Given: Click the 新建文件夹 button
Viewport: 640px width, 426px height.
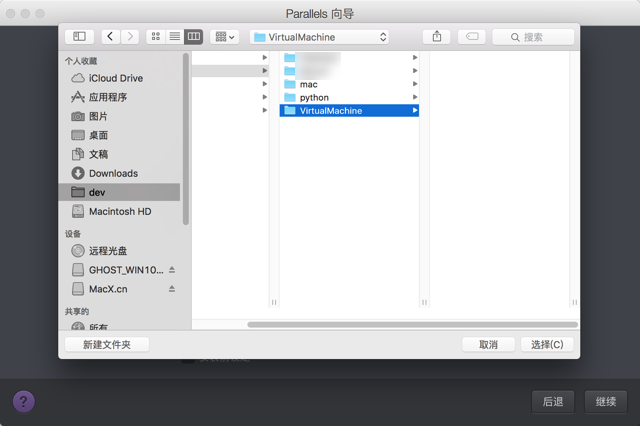Looking at the screenshot, I should tap(107, 345).
